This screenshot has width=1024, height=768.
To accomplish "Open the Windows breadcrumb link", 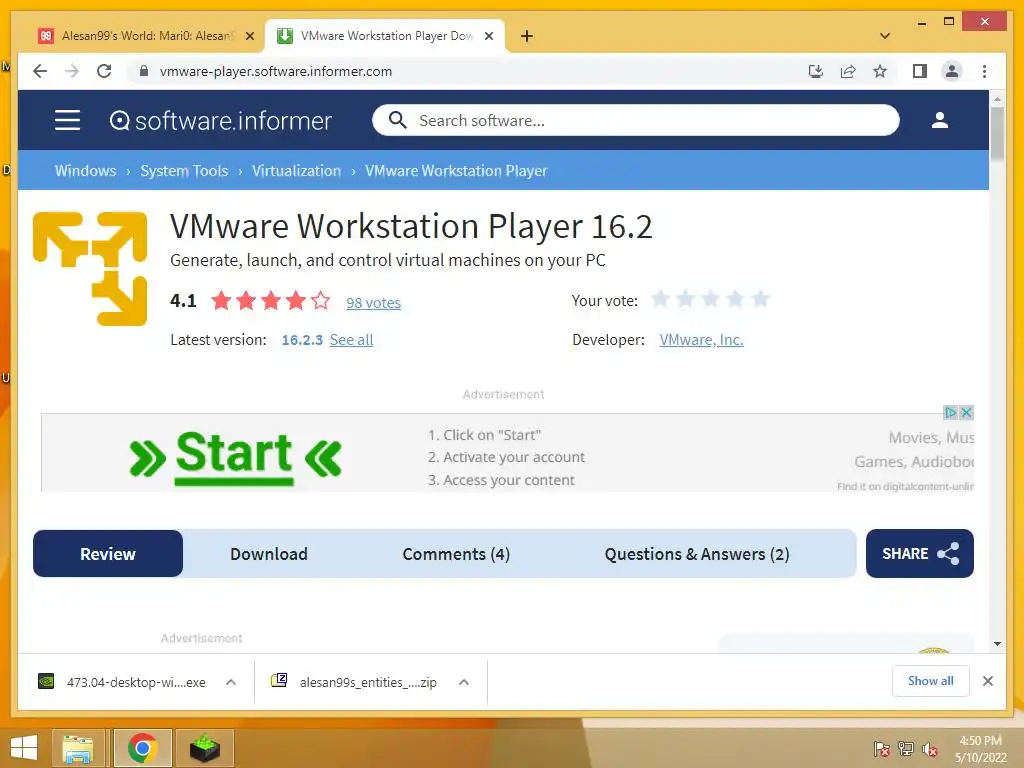I will [86, 170].
